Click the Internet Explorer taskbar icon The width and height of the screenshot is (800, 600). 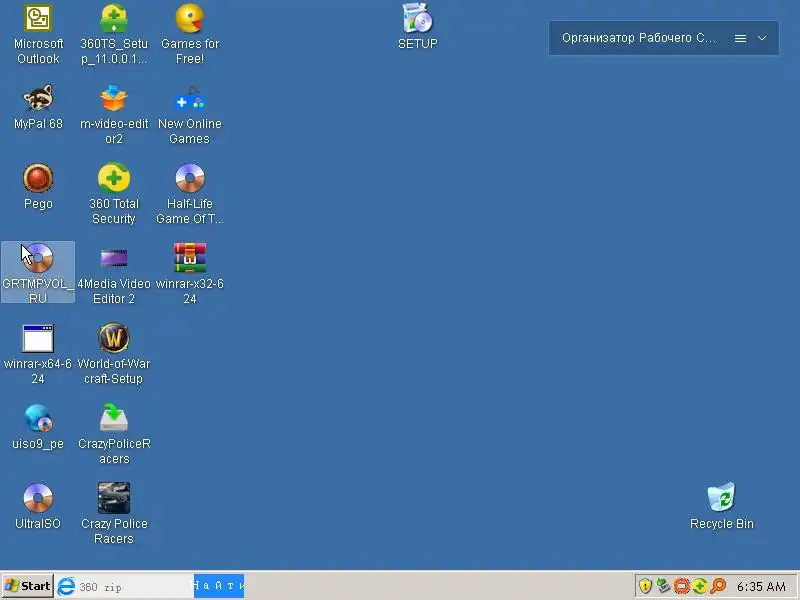66,587
